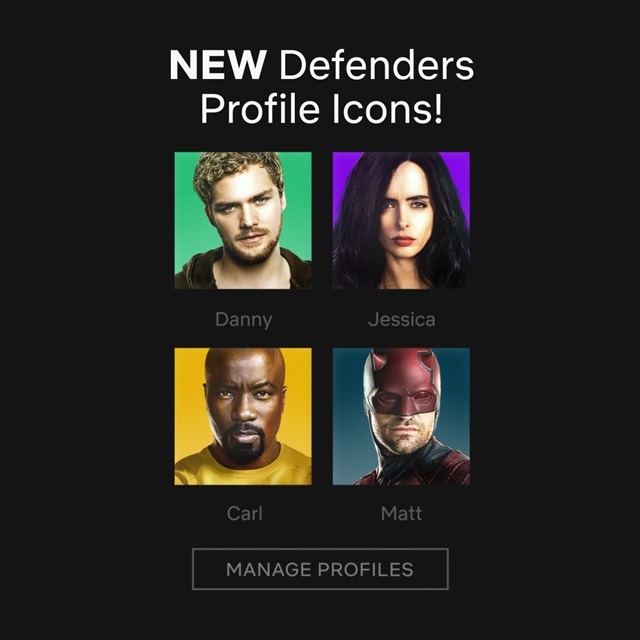The height and width of the screenshot is (640, 640).
Task: Click the "Danny" profile name label
Action: click(x=244, y=320)
